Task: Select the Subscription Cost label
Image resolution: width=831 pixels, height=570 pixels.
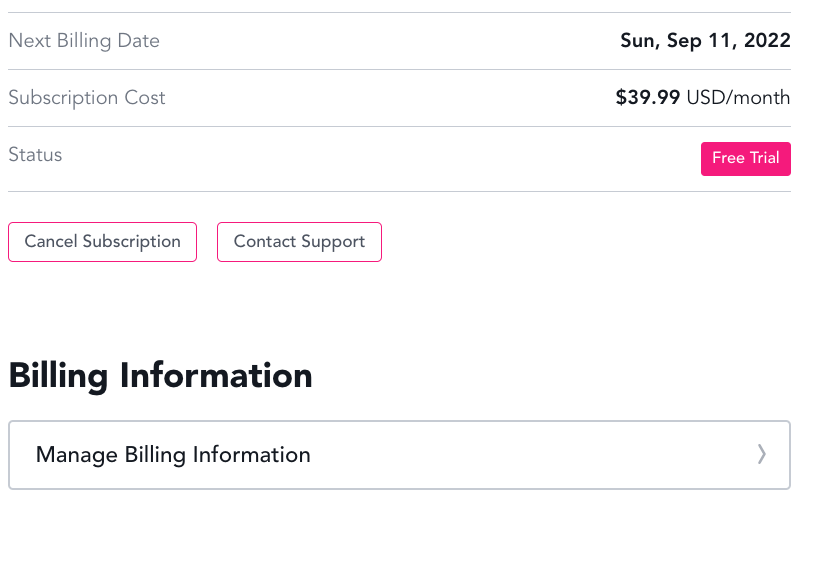Action: tap(87, 98)
